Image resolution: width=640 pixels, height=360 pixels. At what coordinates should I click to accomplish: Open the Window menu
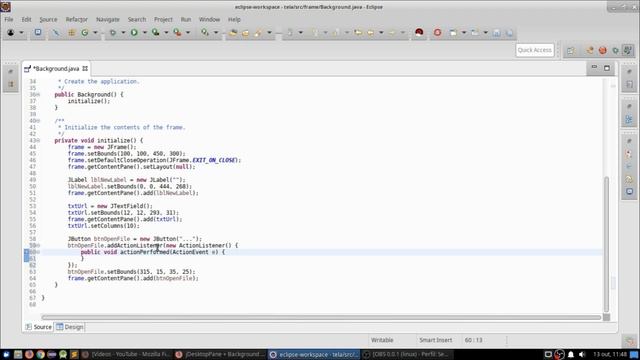coord(209,19)
